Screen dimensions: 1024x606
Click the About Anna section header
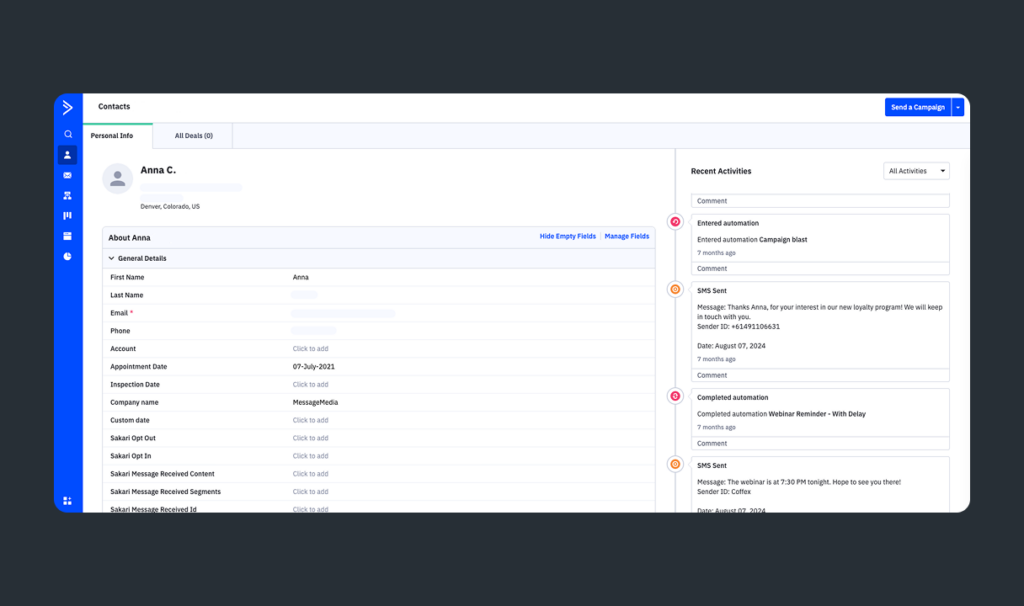click(x=129, y=238)
